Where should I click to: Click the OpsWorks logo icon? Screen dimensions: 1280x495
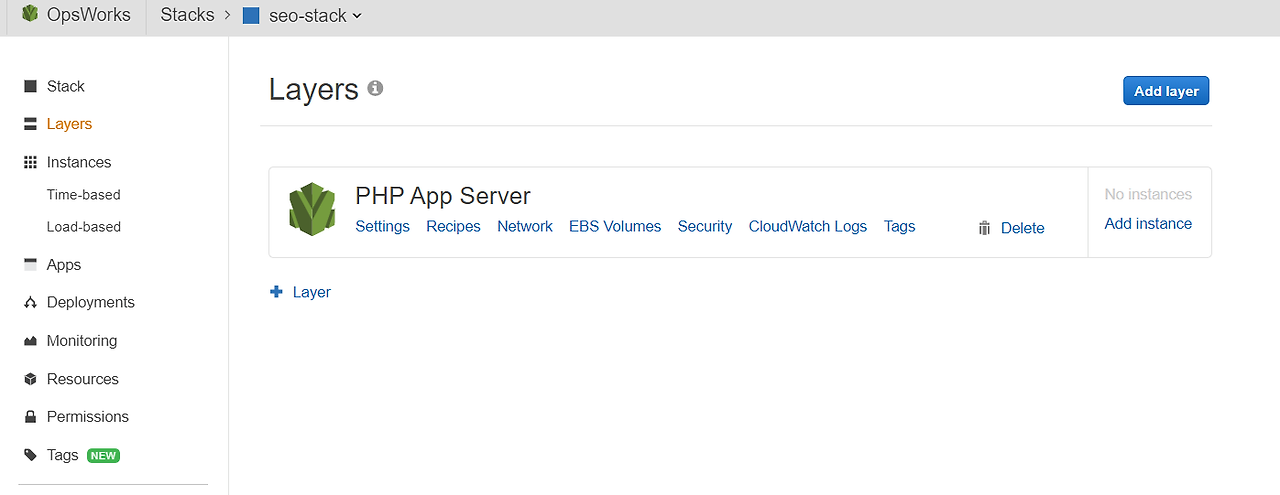30,14
